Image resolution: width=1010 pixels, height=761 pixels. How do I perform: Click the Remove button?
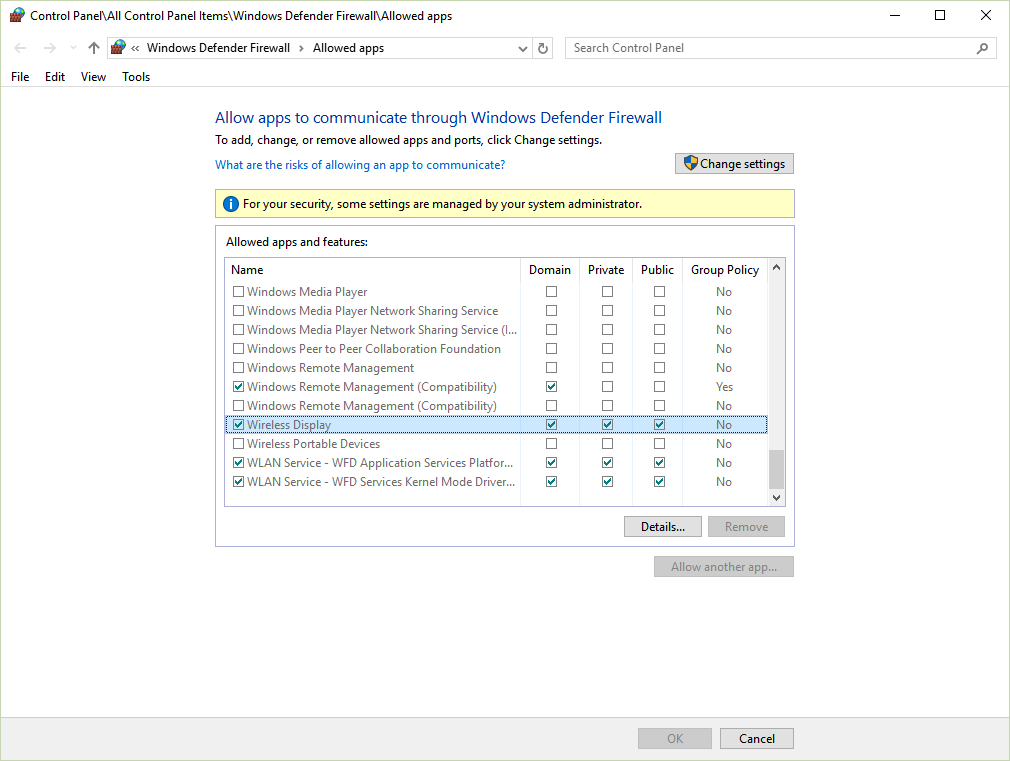746,526
